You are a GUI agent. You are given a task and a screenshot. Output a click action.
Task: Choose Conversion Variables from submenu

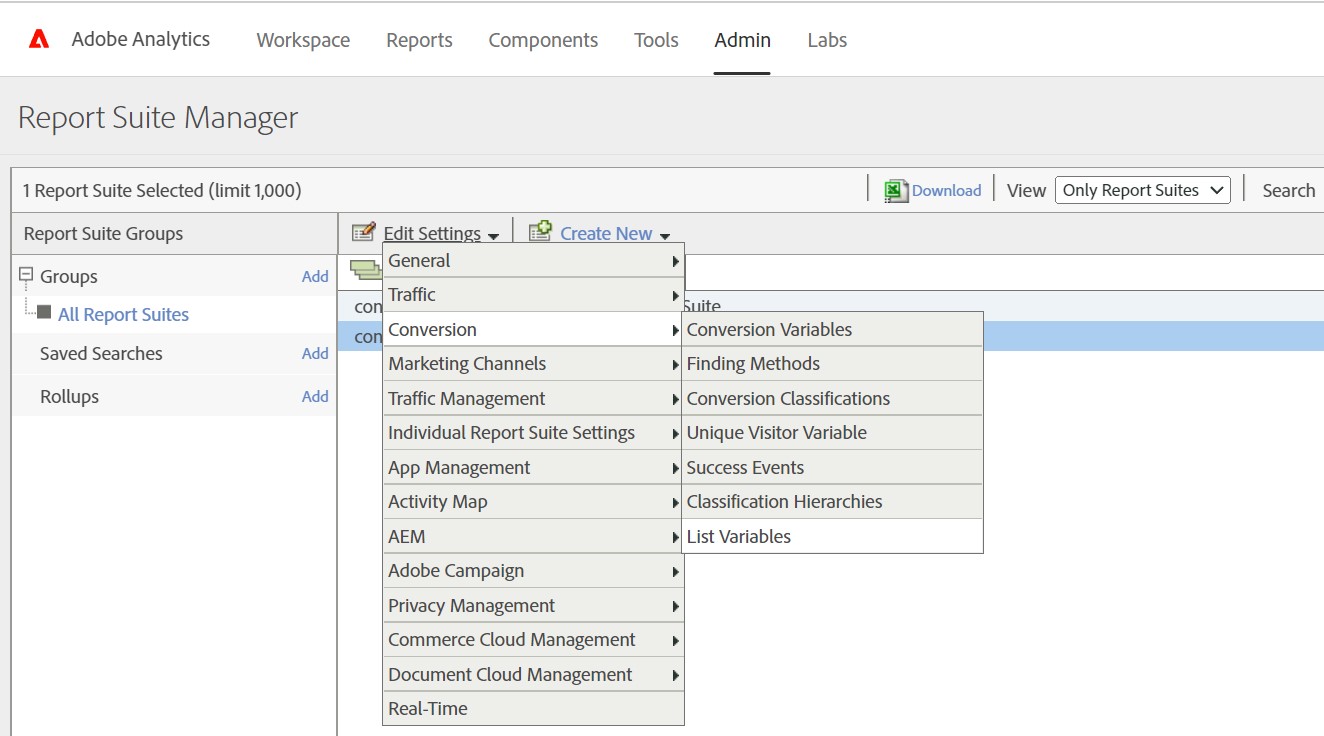(832, 329)
